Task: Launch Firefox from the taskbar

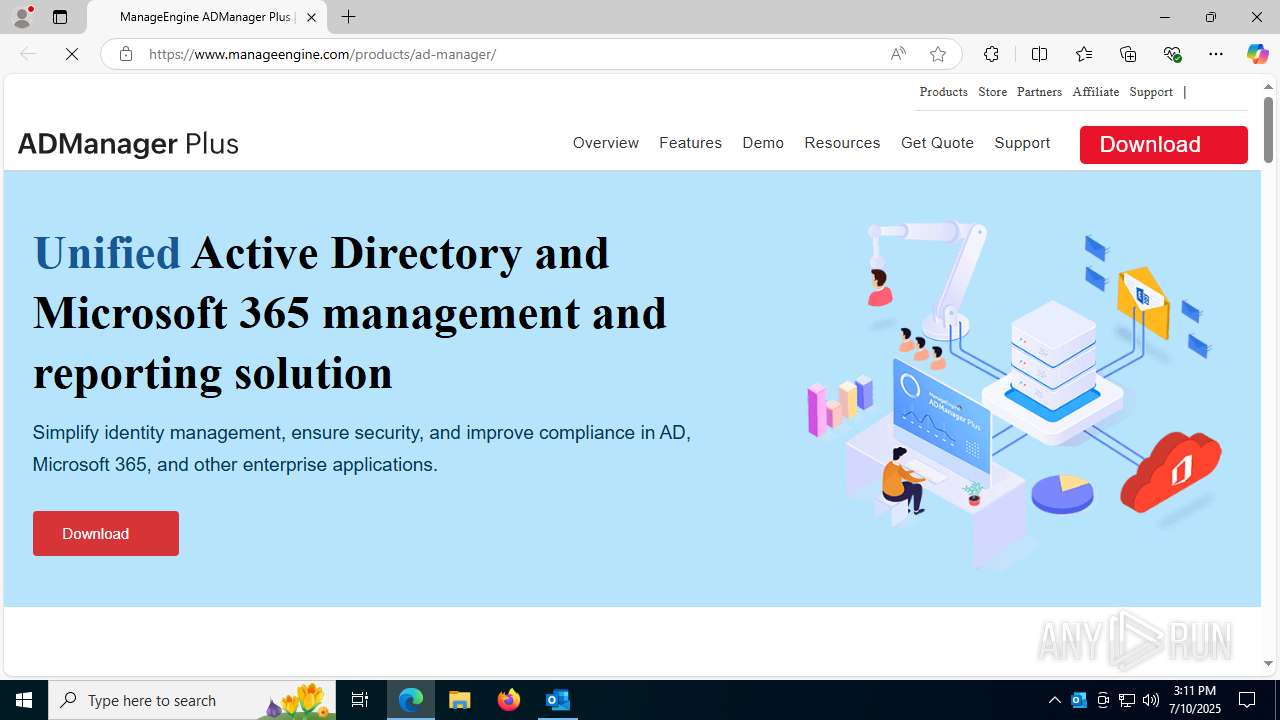Action: pos(509,700)
